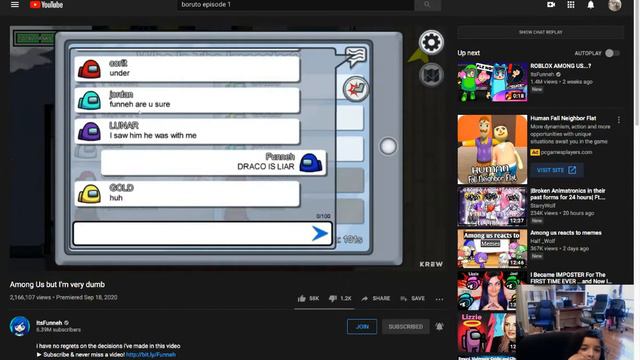Open the ROBLOX AMONG US thumbnail
This screenshot has height=360, width=640.
(x=492, y=82)
